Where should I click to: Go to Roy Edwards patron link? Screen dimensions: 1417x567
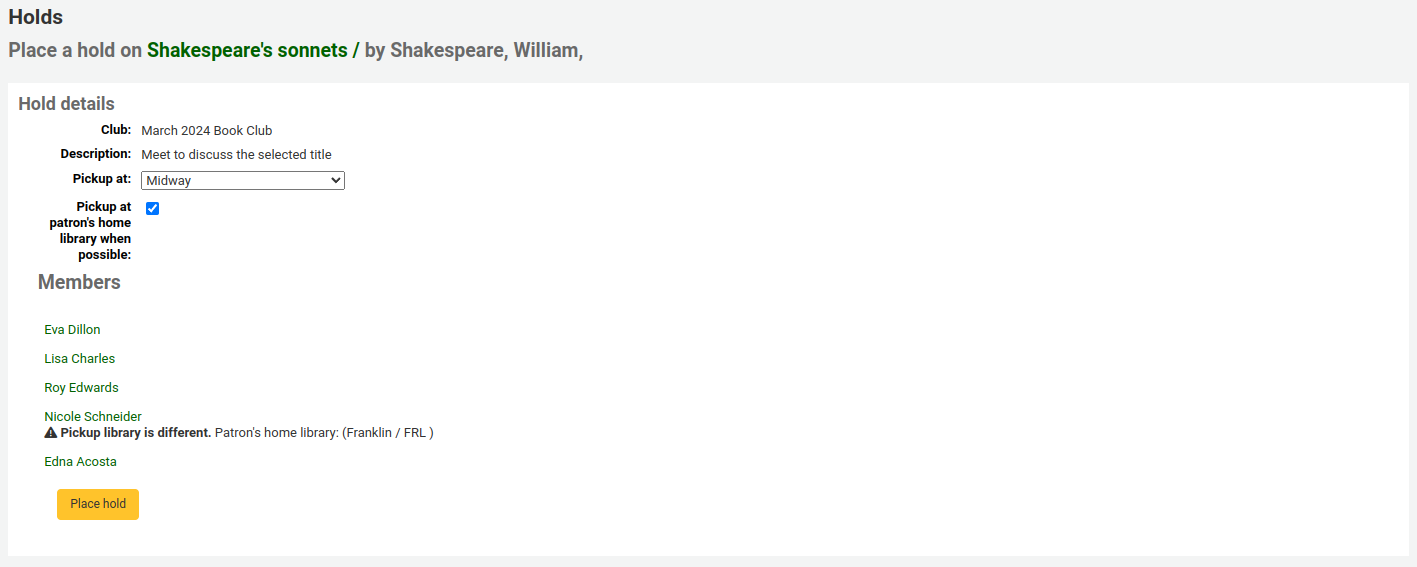(81, 388)
